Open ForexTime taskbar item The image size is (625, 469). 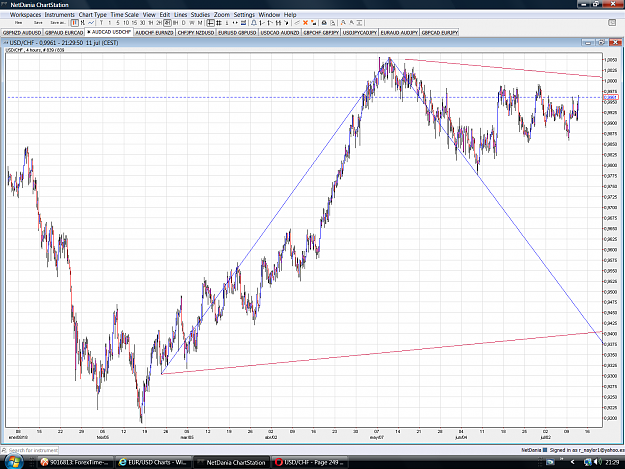coord(75,462)
